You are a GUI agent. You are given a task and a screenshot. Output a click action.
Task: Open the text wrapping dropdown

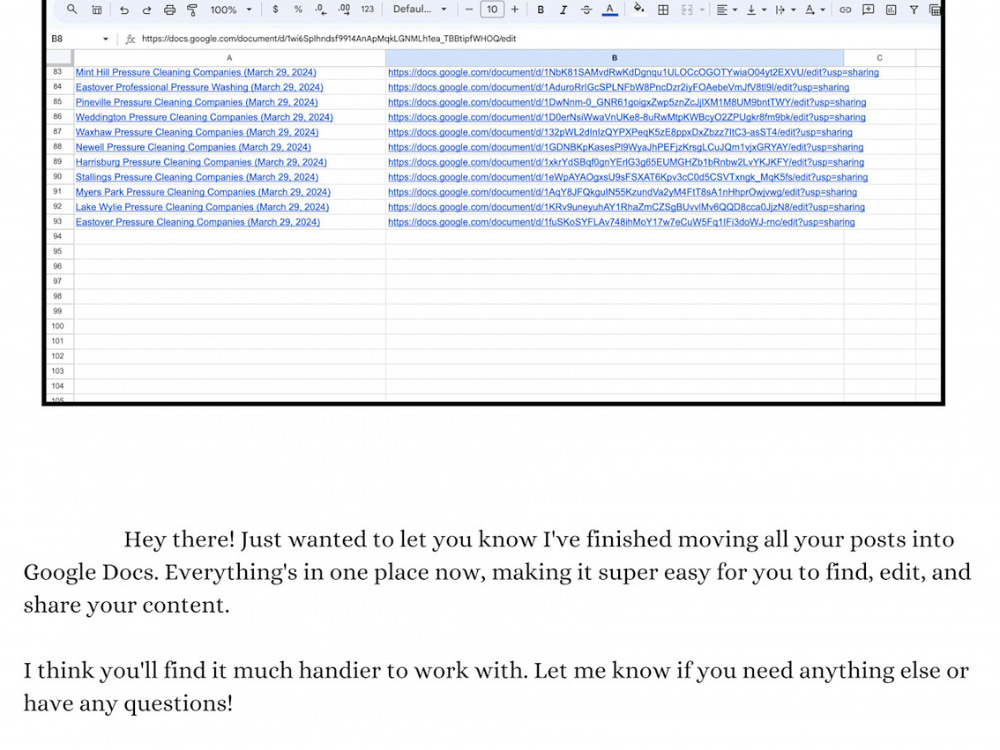tap(785, 9)
